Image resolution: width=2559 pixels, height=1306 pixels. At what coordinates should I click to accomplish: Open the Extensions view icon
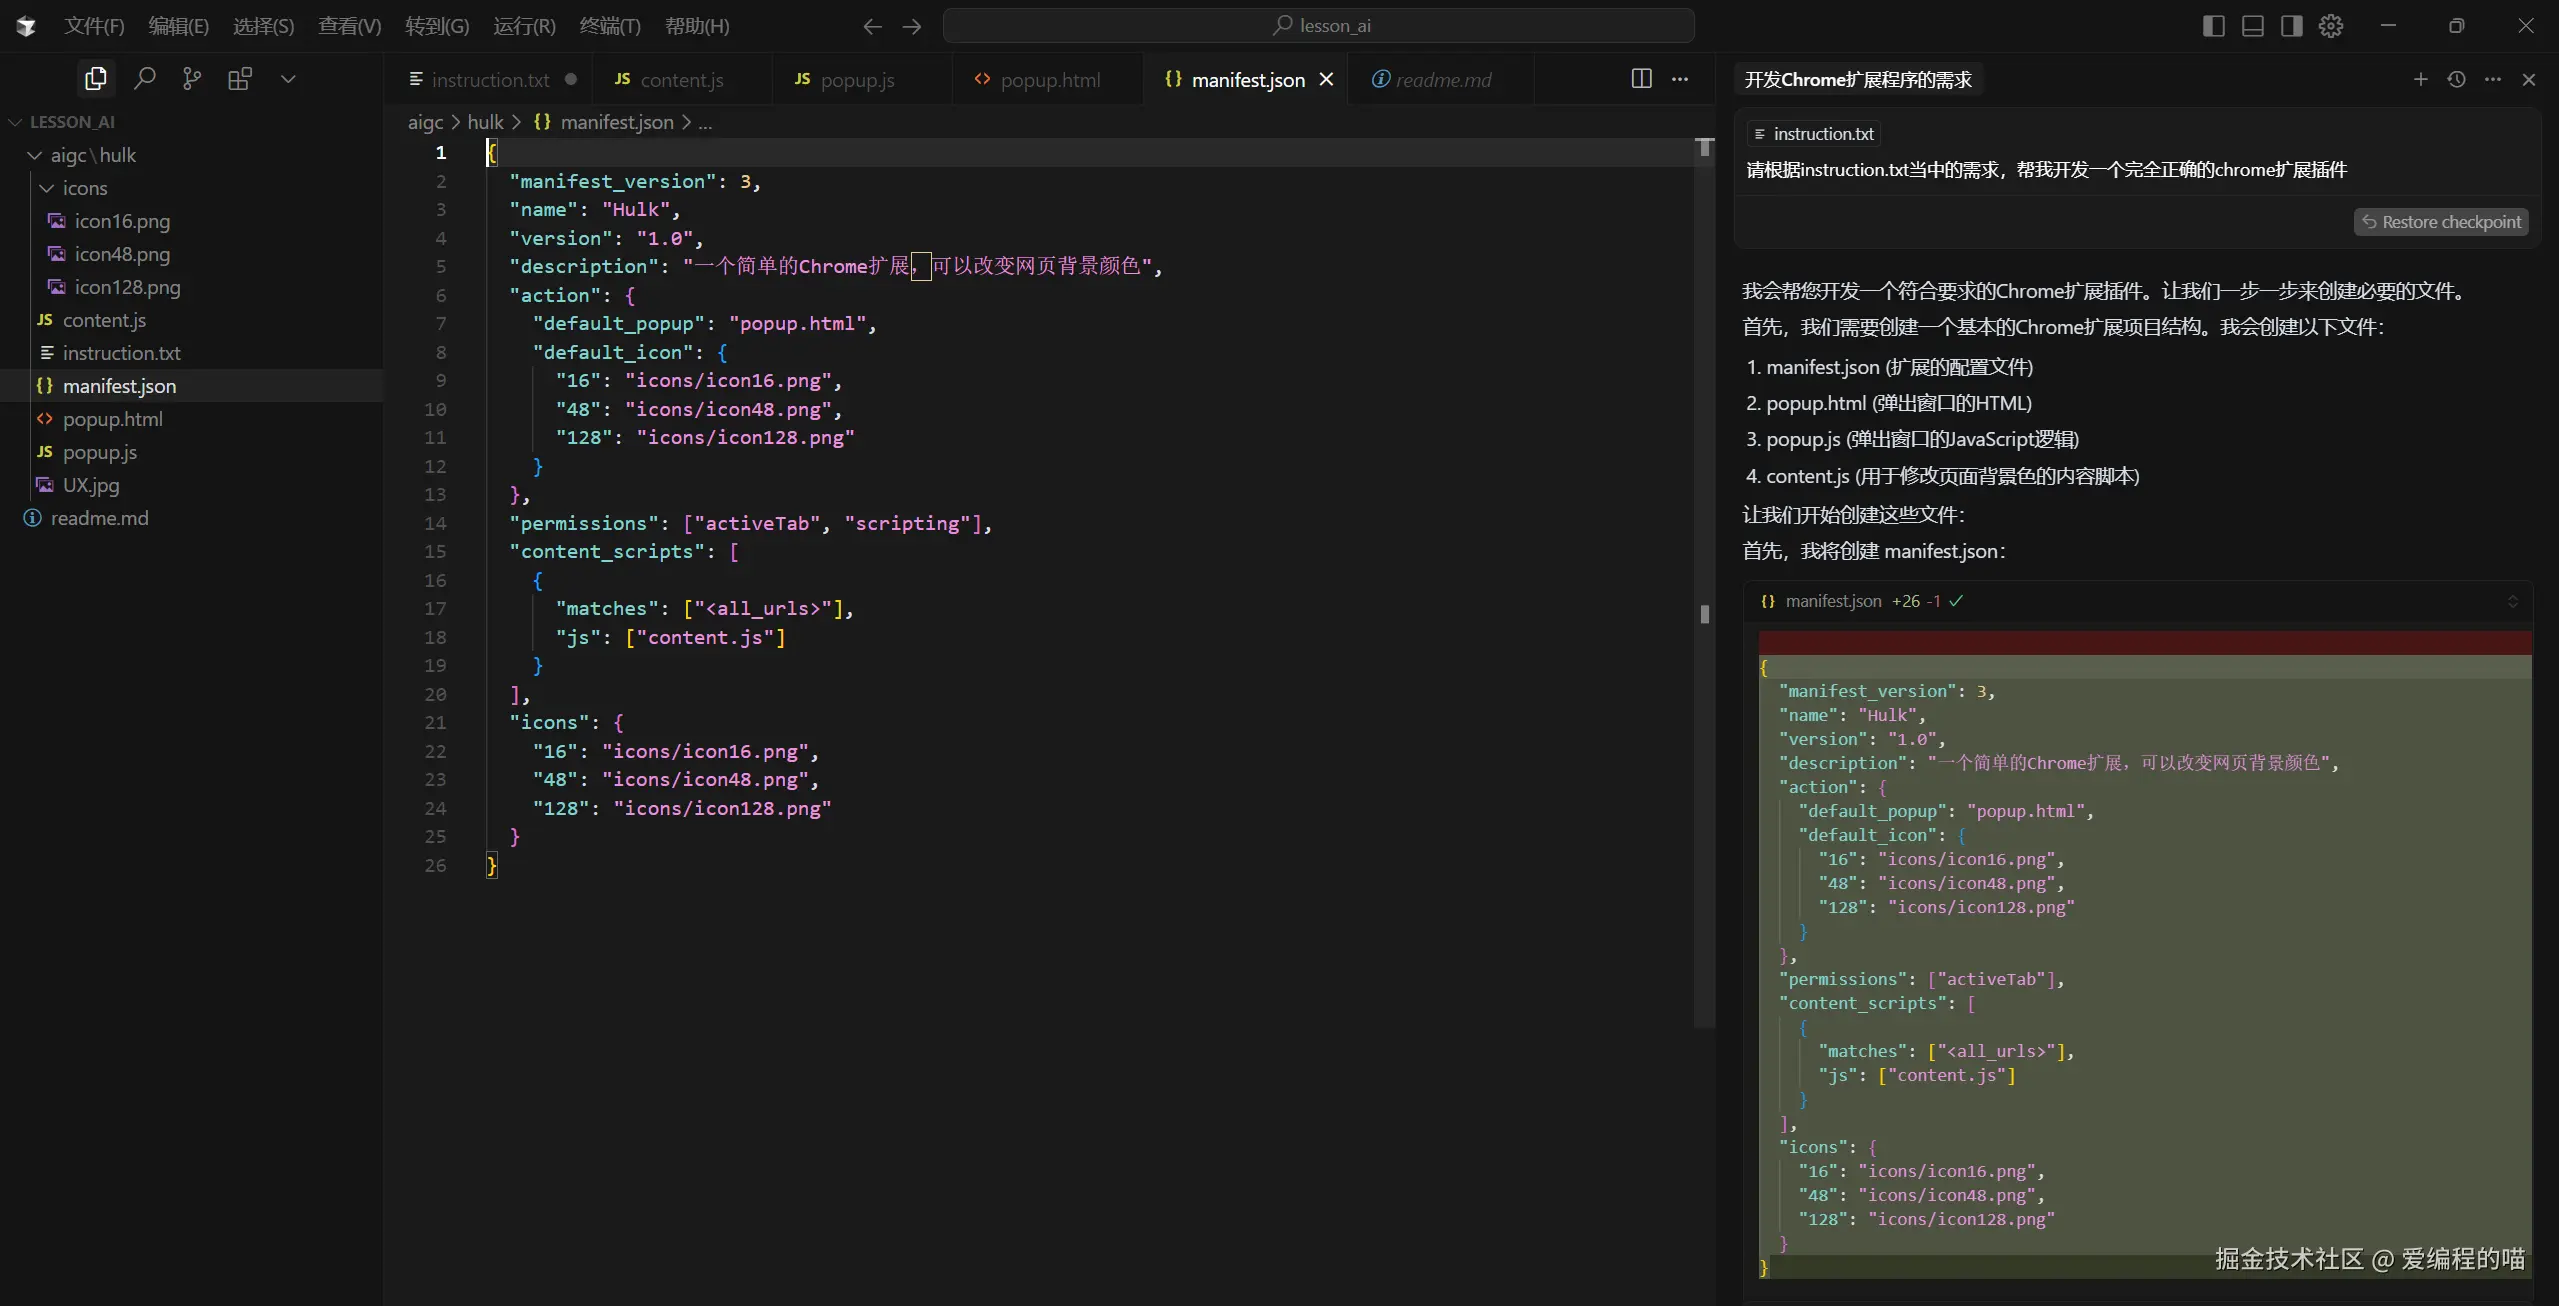tap(240, 78)
